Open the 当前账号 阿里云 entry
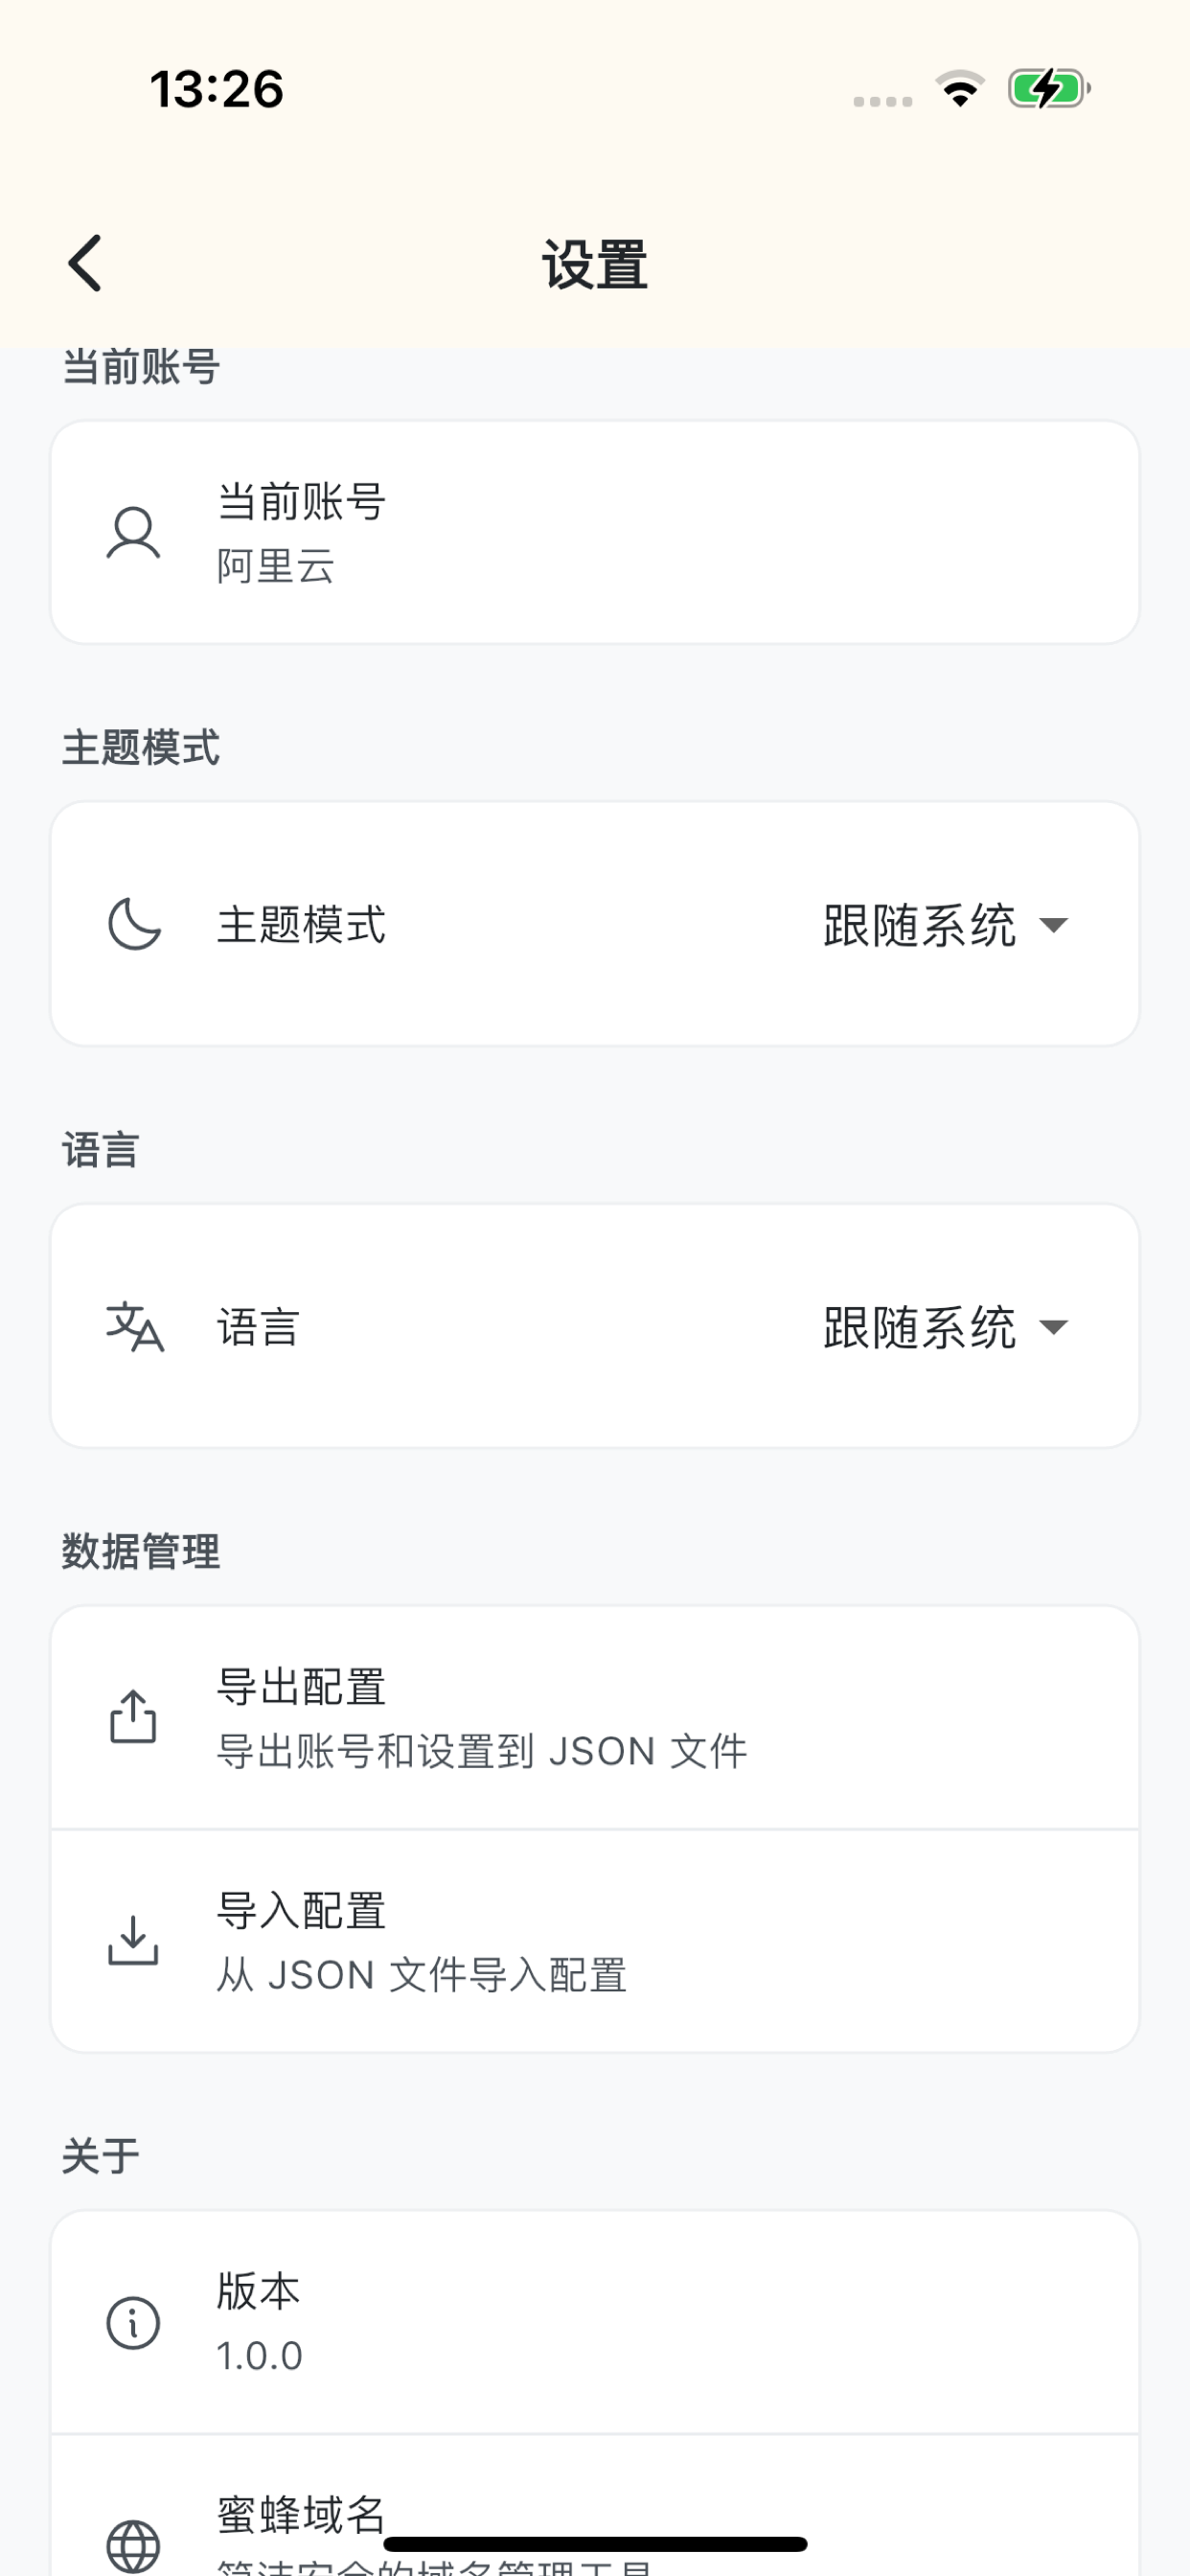 click(595, 532)
